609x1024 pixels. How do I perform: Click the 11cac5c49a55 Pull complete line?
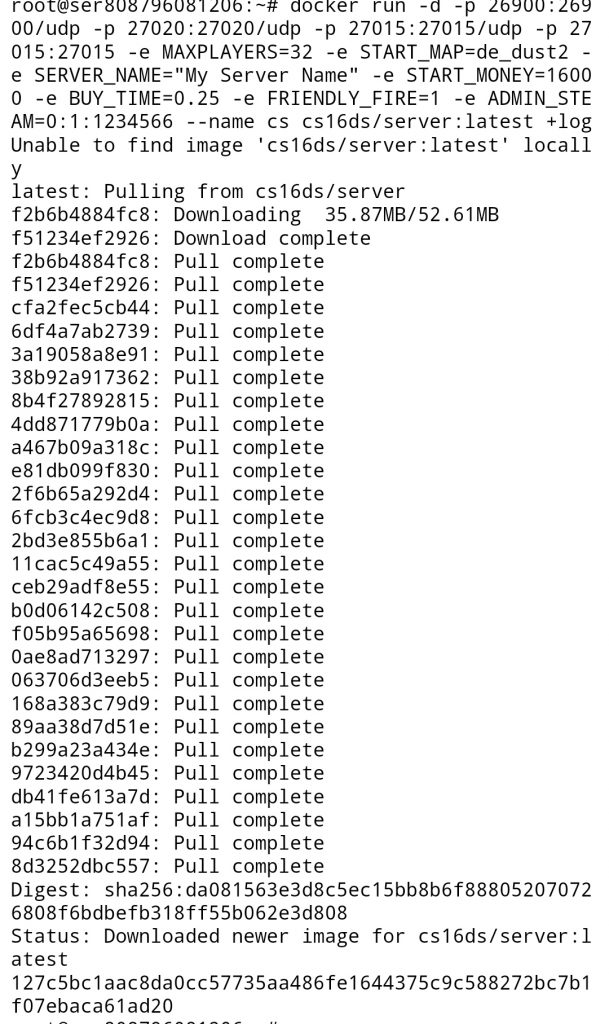point(167,564)
